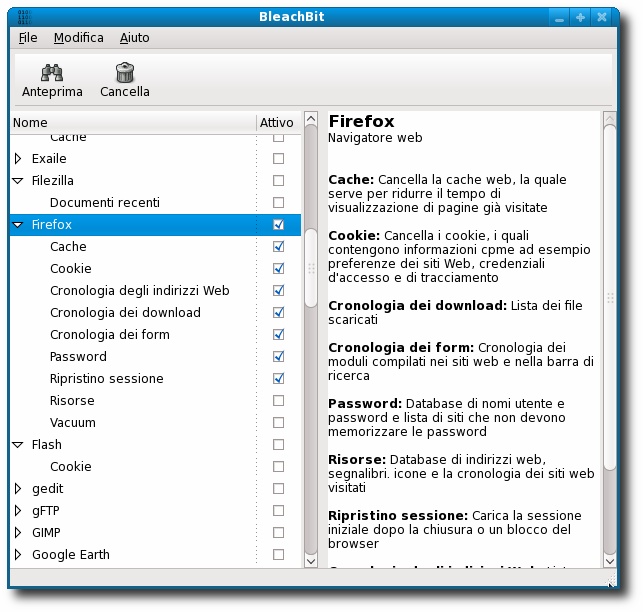Screen dimensions: 643x612
Task: Click the BleachBit title bar app icon
Action: [24, 17]
